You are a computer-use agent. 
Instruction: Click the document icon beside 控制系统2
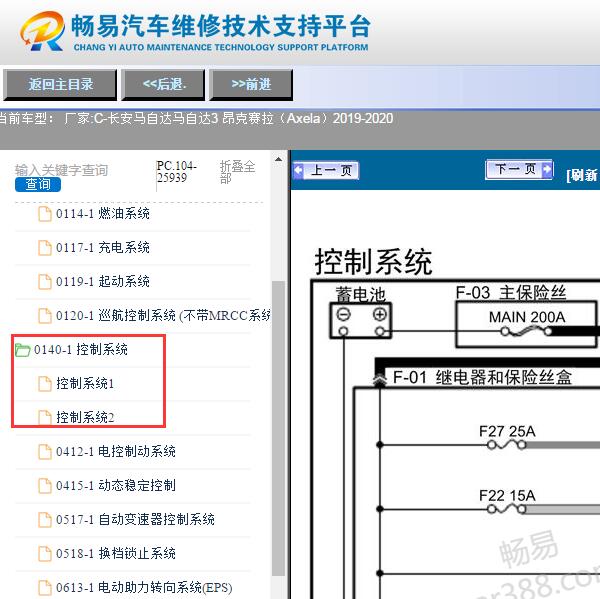point(45,418)
